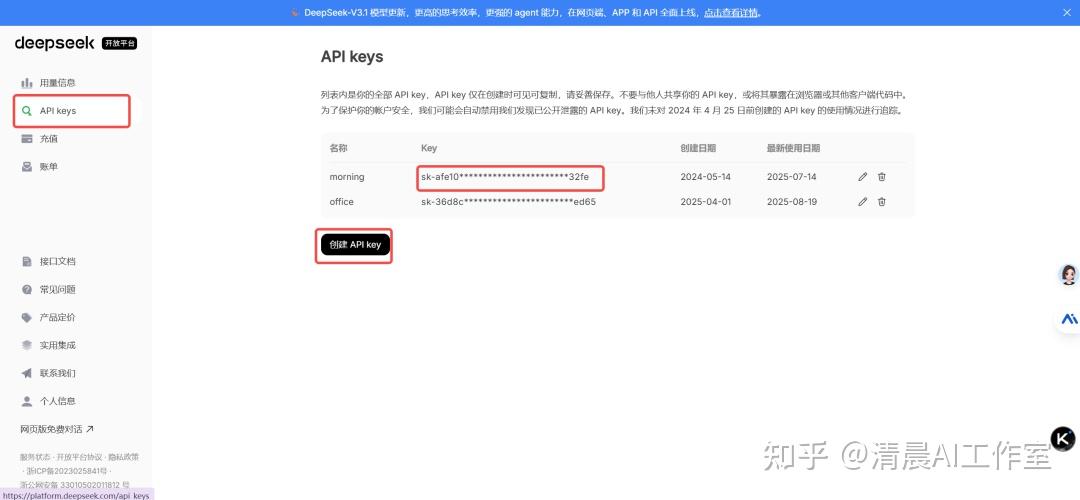Open 个人信息 profile page

(57, 401)
